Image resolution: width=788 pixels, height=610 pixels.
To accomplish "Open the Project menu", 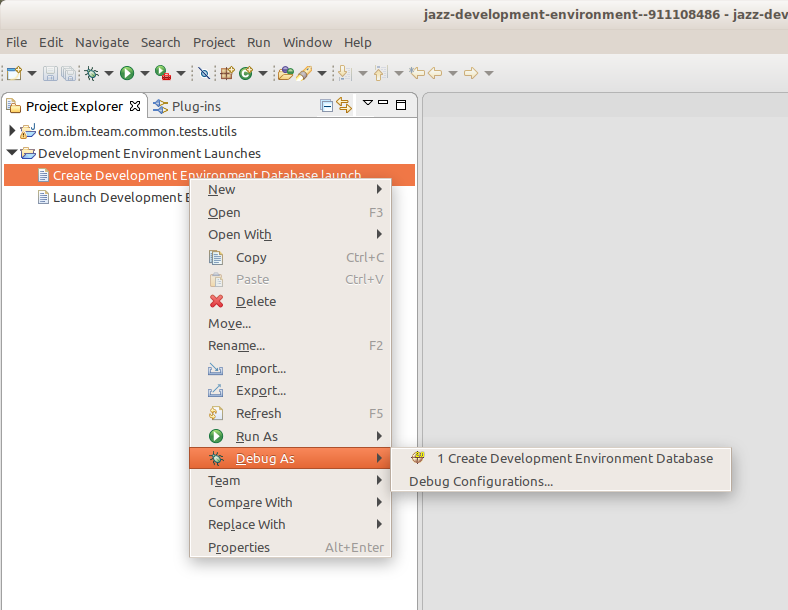I will (x=214, y=43).
